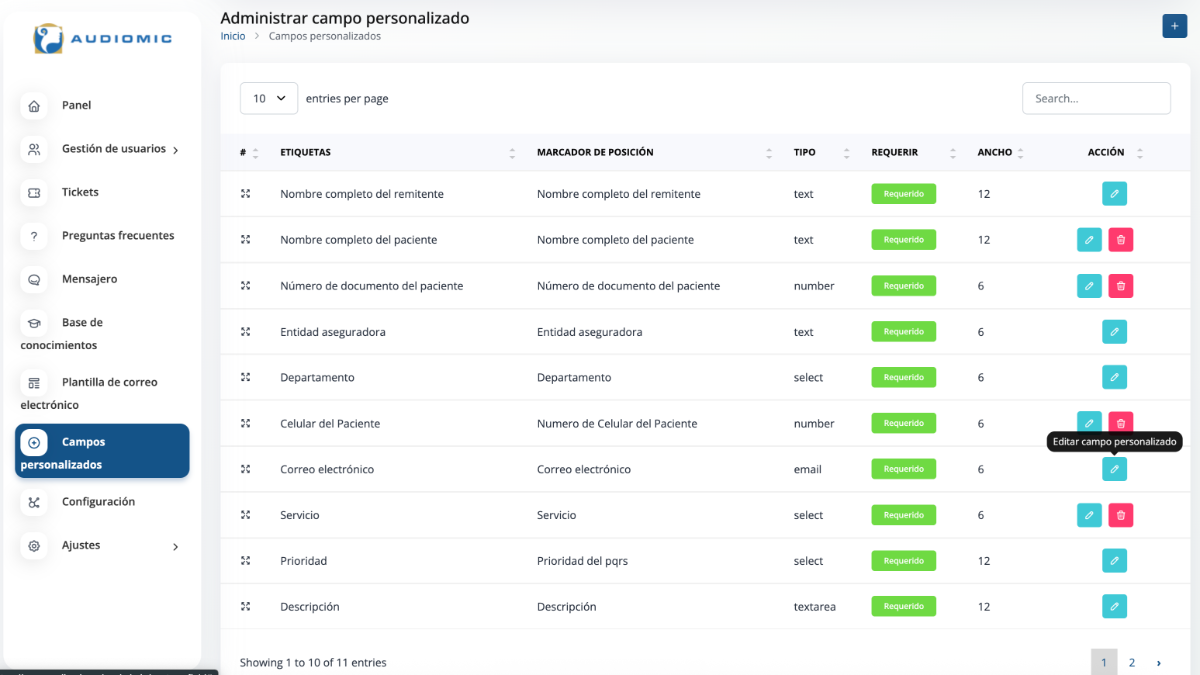Click the plus button to add custom field
The width and height of the screenshot is (1200, 675).
1174,26
